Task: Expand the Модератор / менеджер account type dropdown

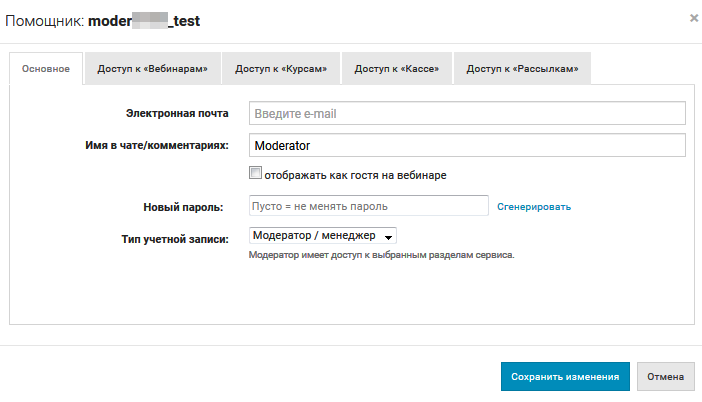Action: (x=322, y=236)
